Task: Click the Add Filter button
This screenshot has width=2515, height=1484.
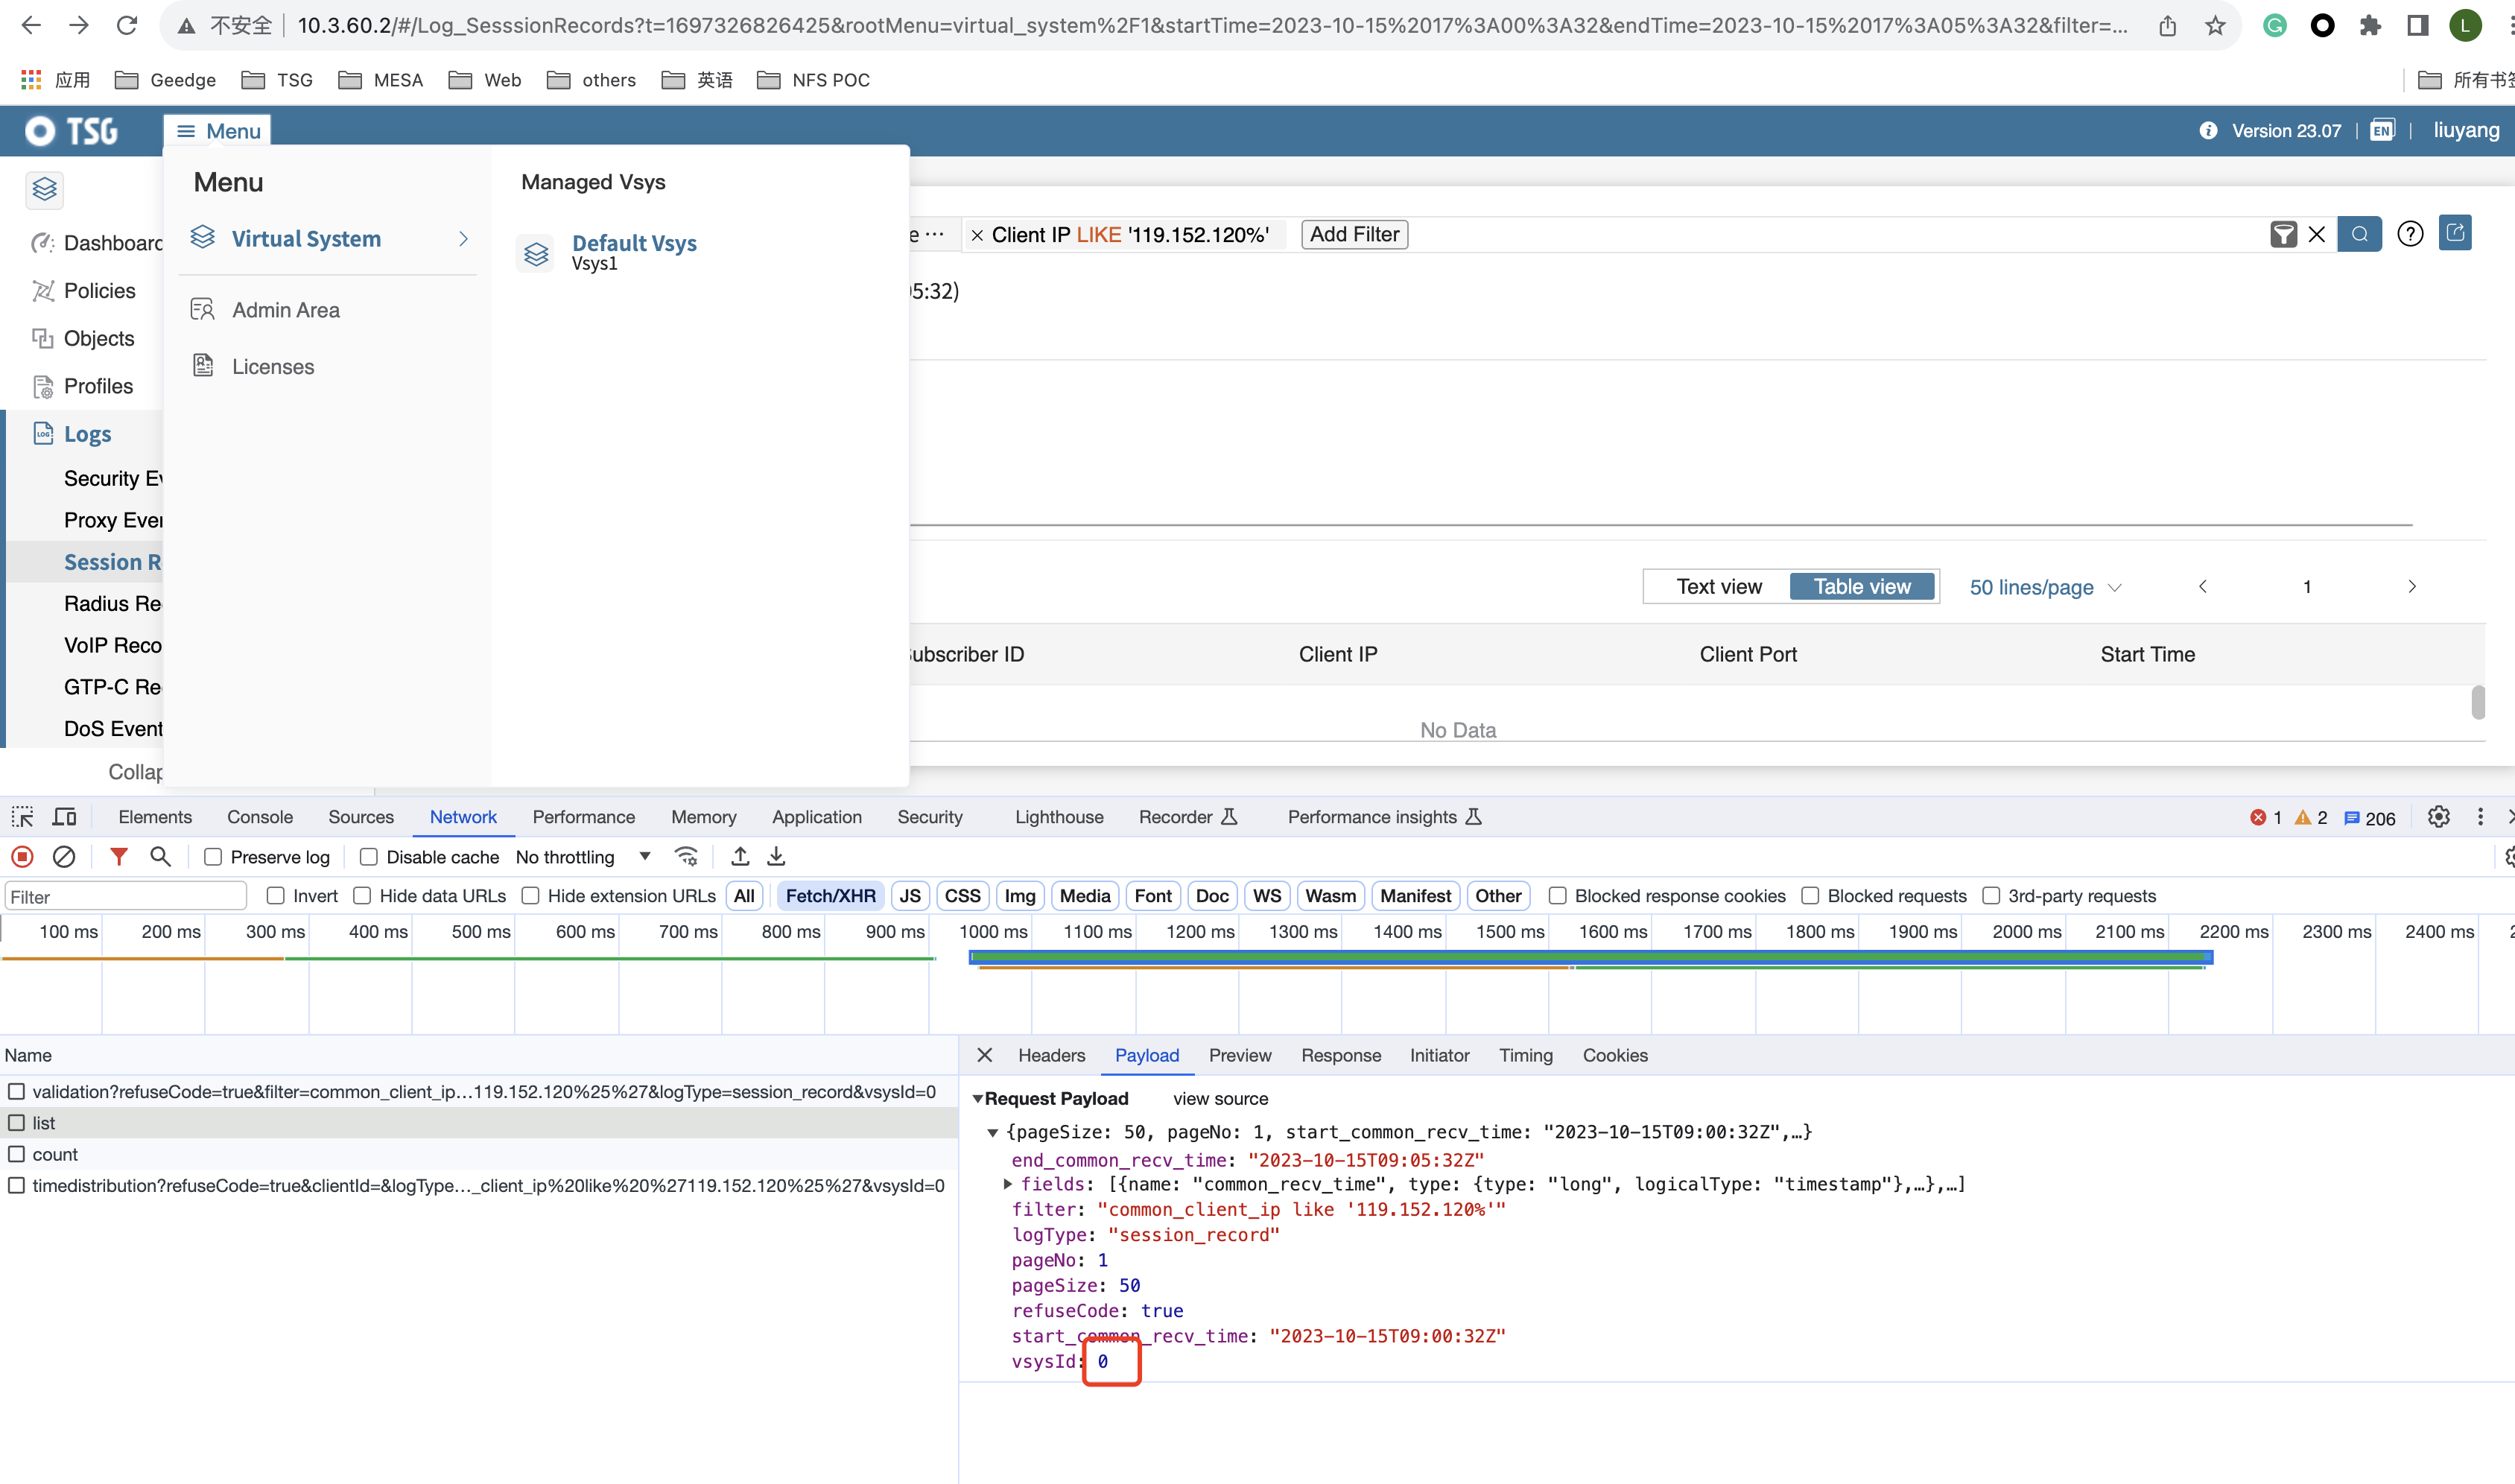Action: (x=1354, y=234)
